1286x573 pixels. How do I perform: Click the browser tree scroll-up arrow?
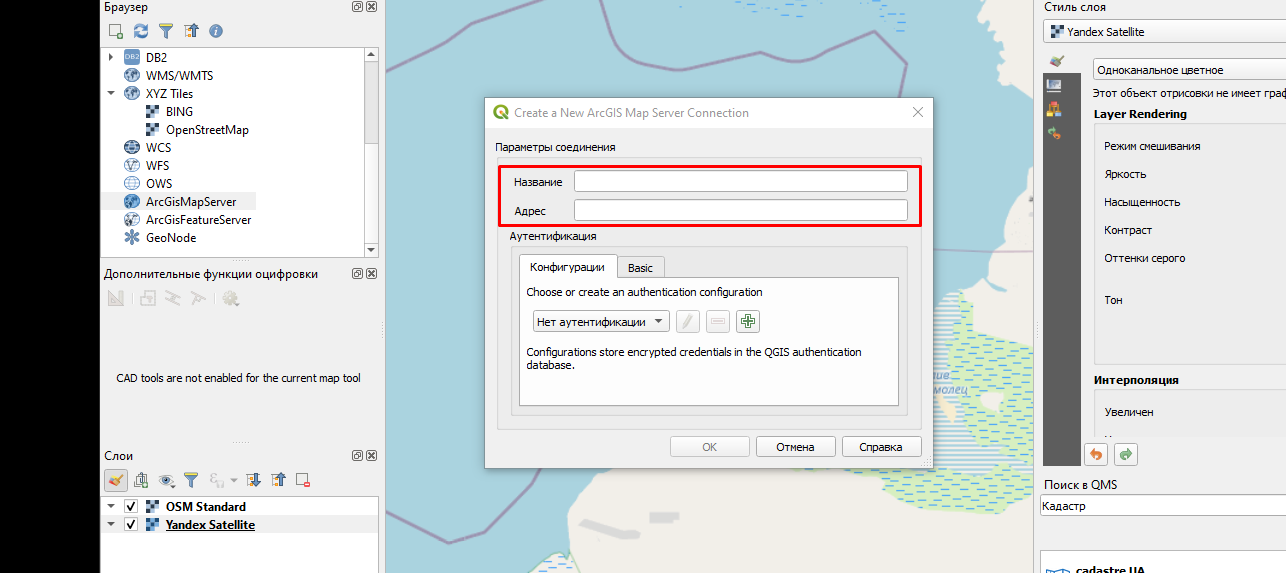pos(371,54)
